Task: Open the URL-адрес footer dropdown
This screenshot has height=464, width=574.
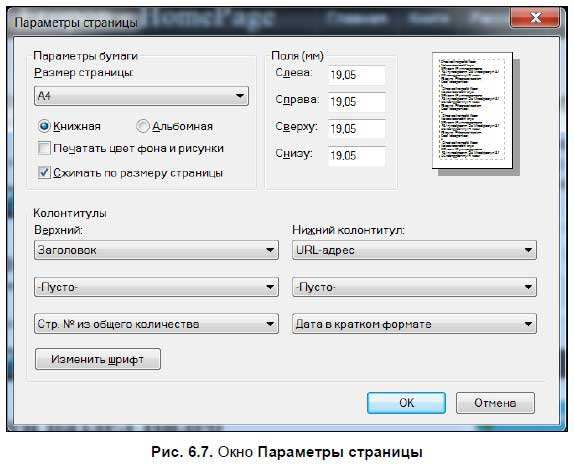Action: (x=414, y=250)
